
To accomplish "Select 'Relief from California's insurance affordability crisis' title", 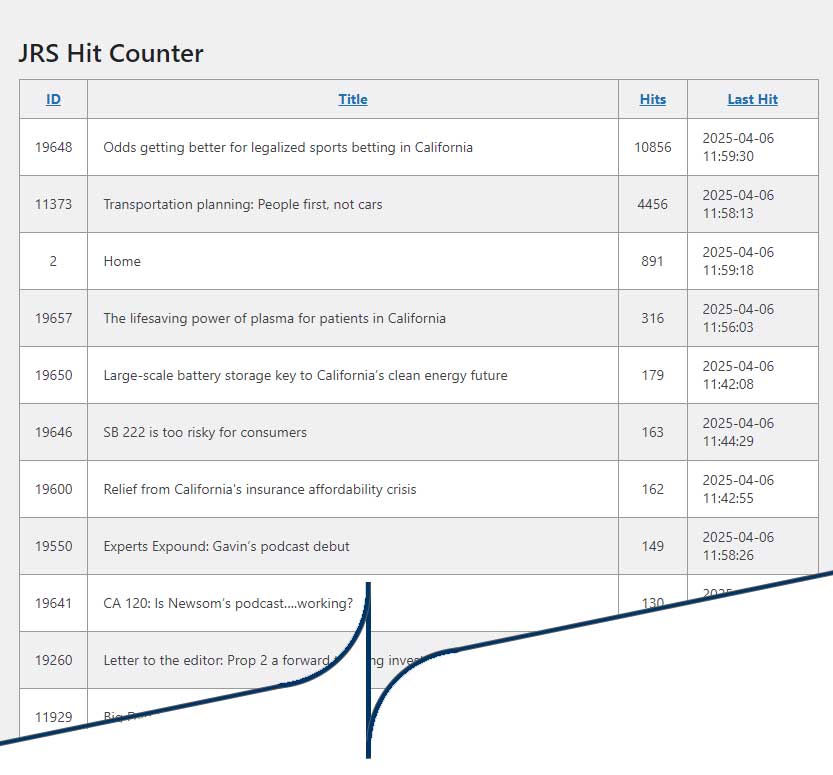I will (260, 489).
